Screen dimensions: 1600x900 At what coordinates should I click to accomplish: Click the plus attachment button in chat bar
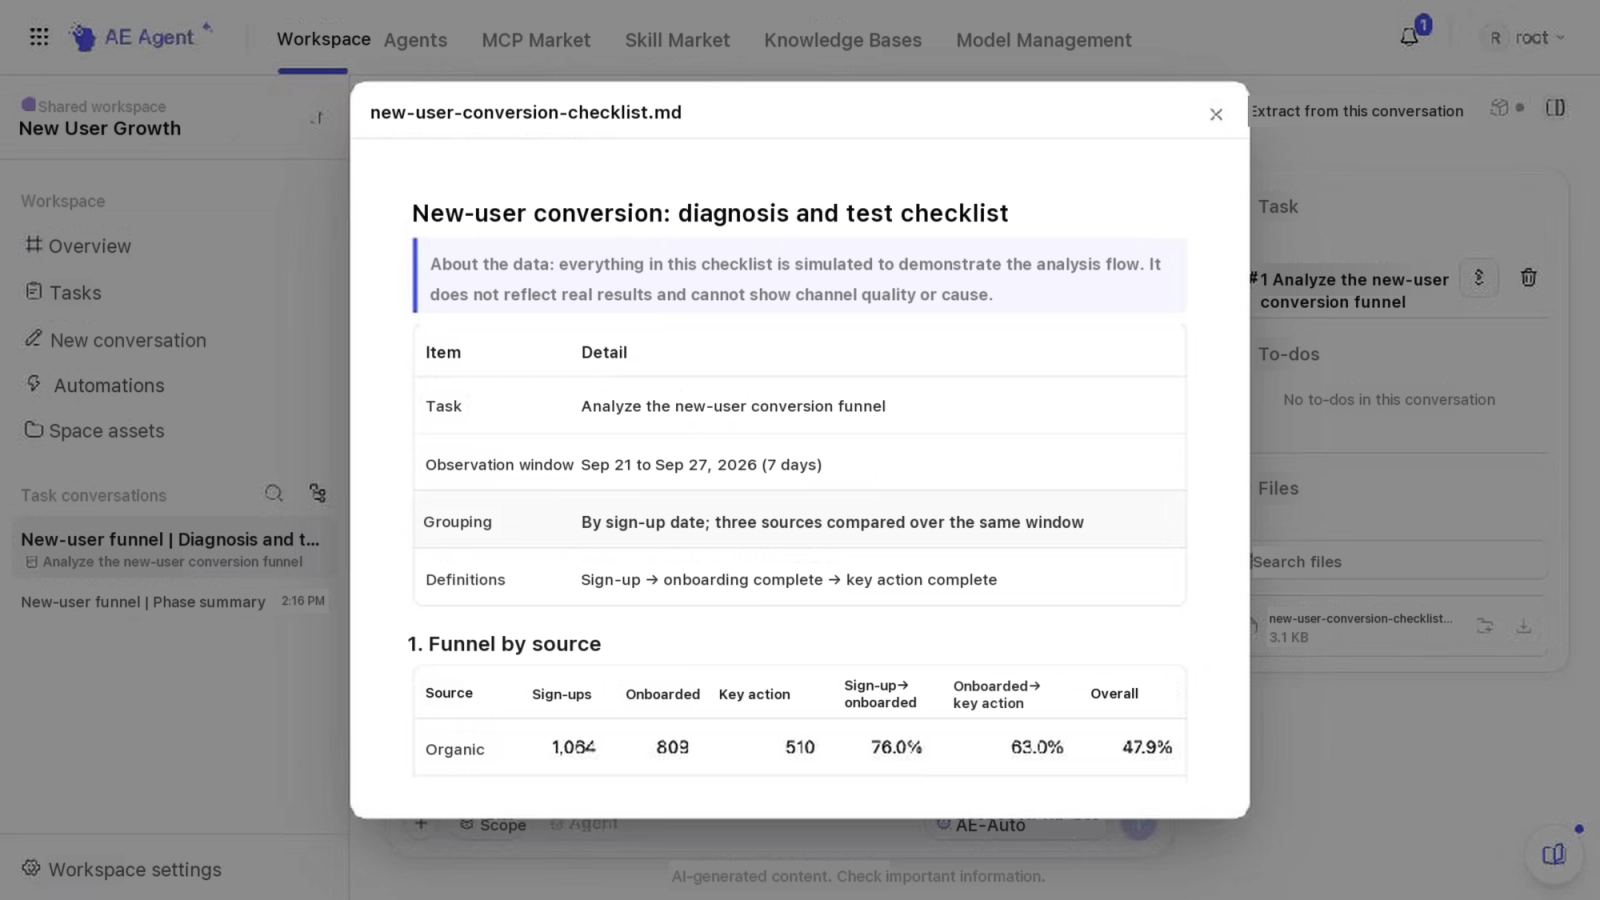coord(421,824)
